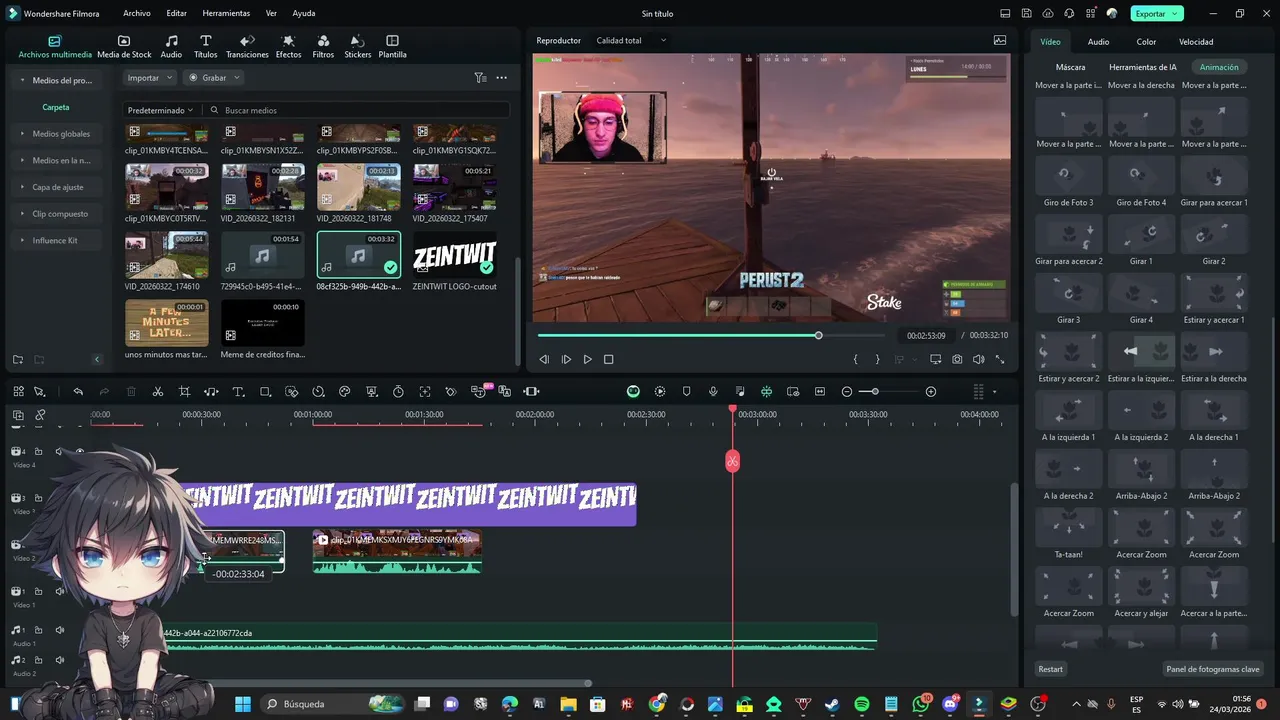Click the layout grid icon at toolbar start
Viewport: 1280px width, 720px height.
[x=18, y=392]
